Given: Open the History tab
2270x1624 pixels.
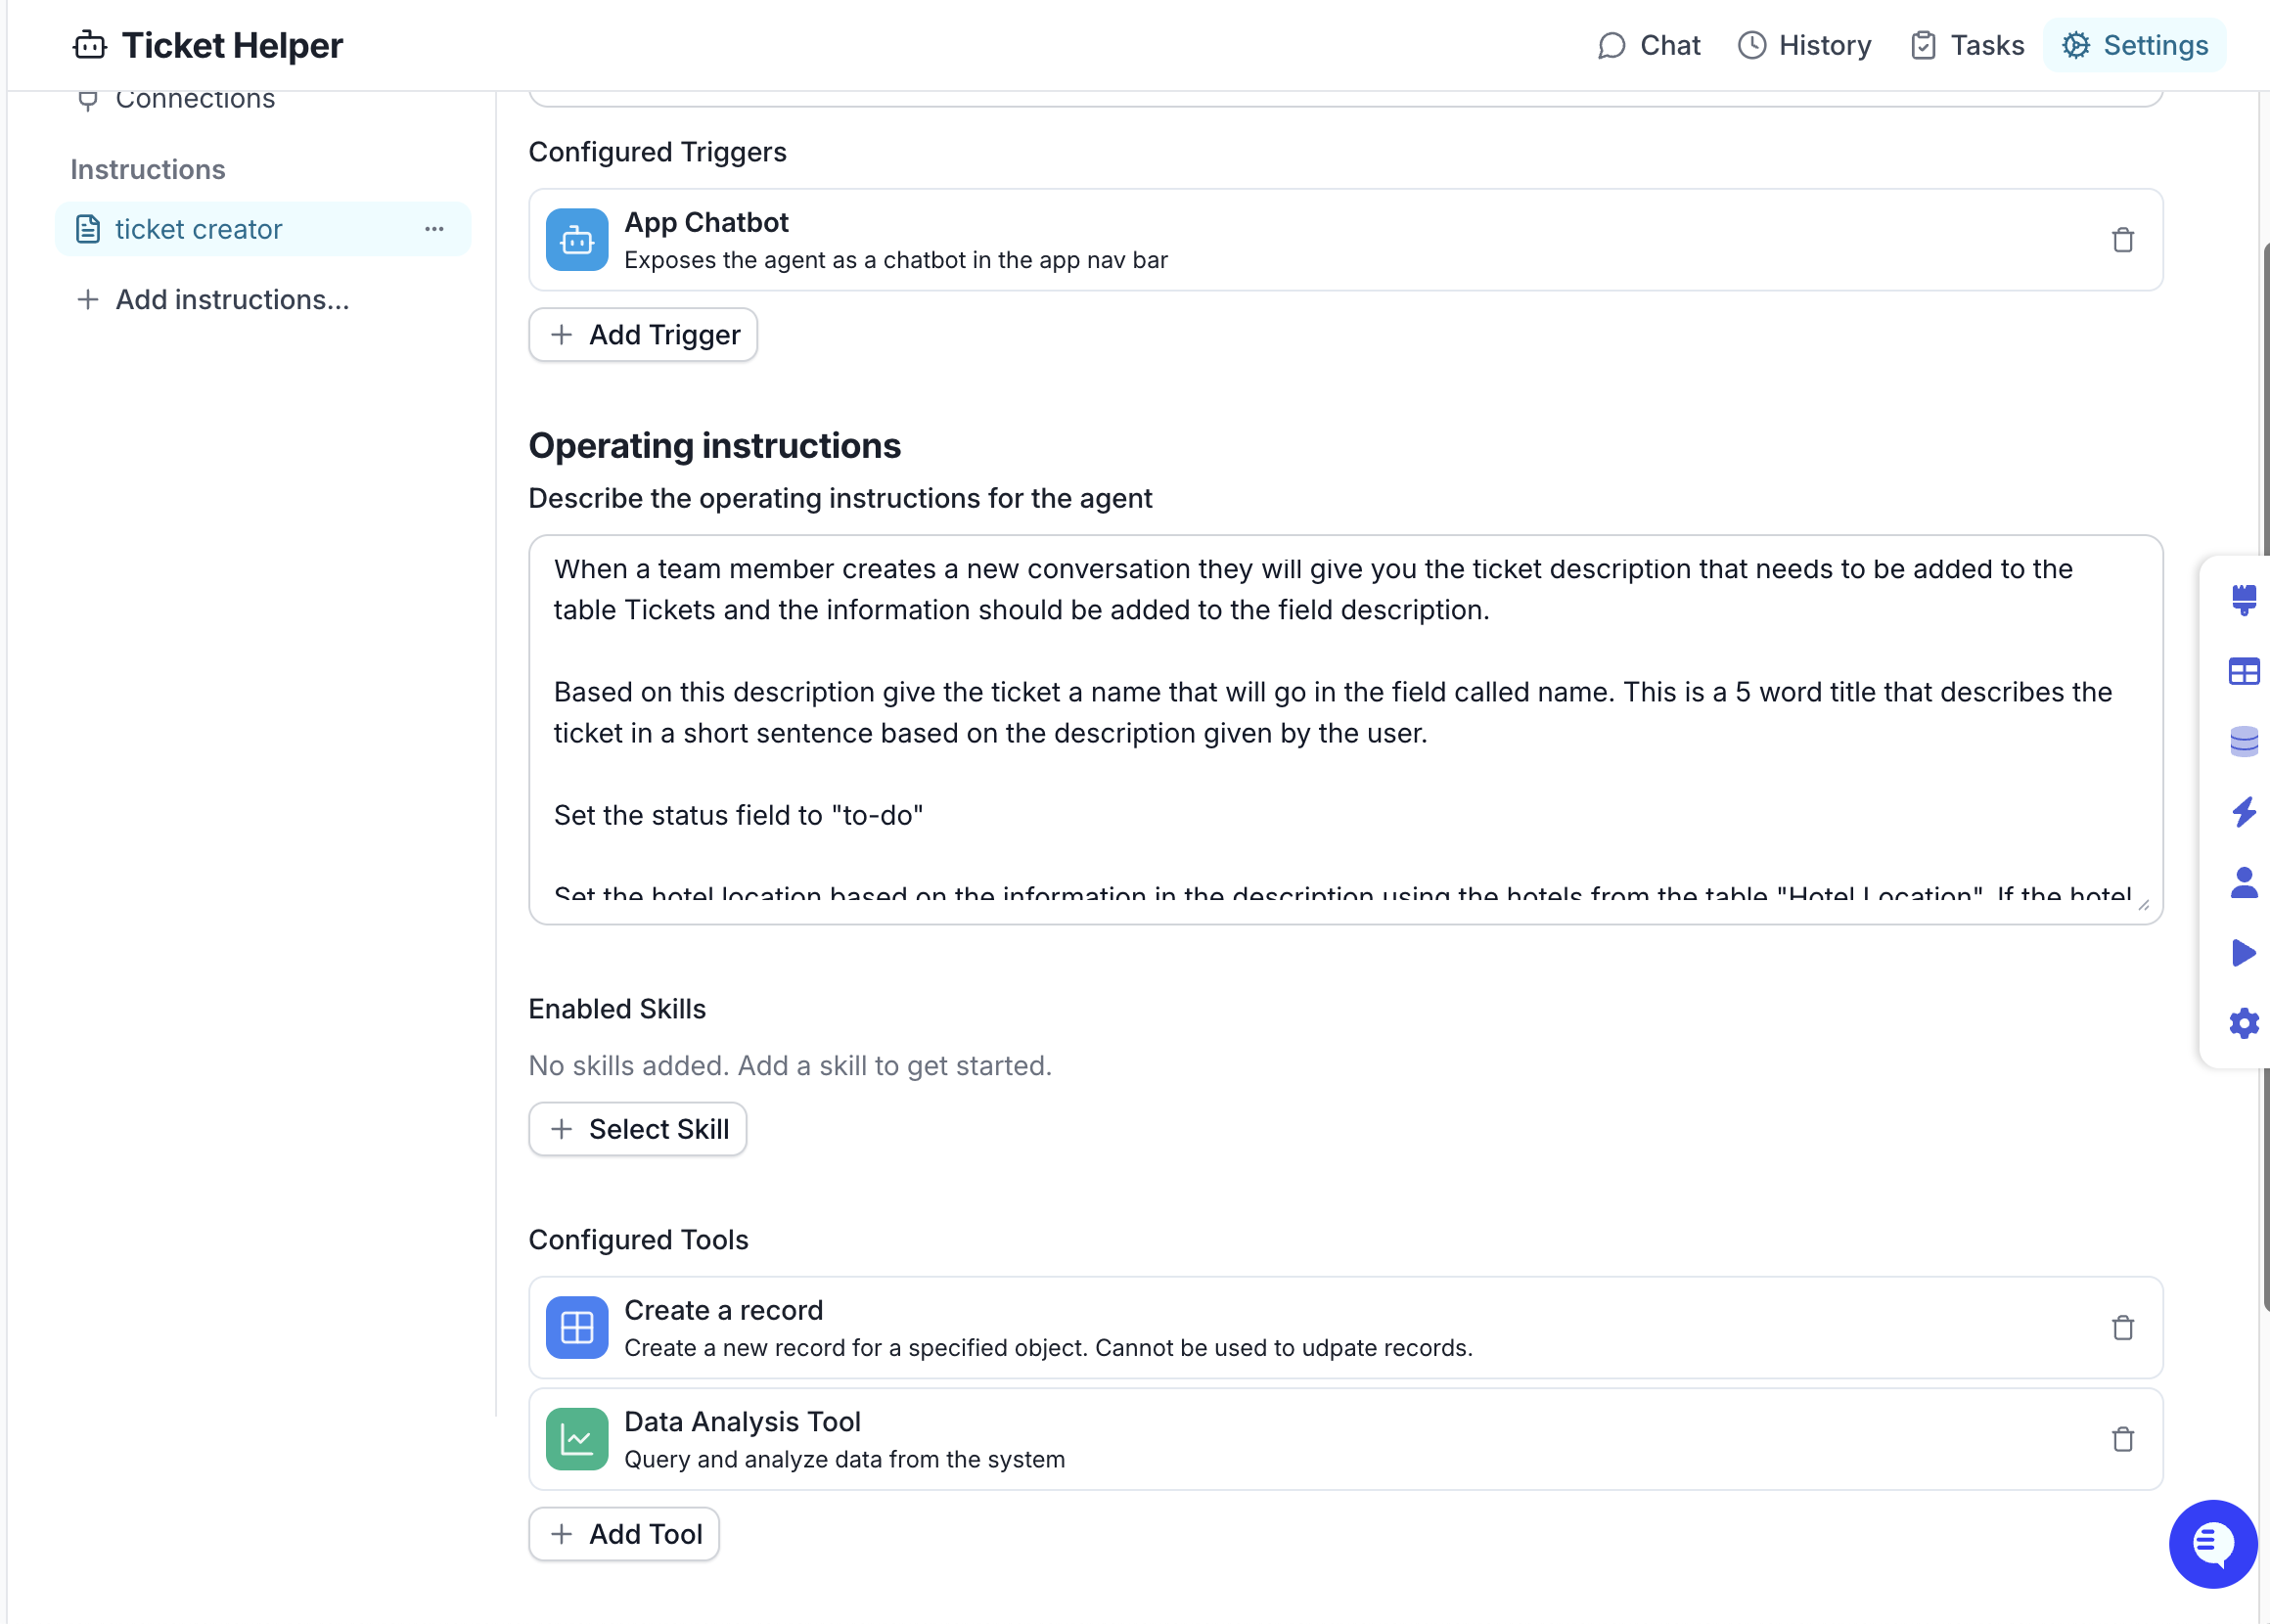Looking at the screenshot, I should click(1804, 45).
